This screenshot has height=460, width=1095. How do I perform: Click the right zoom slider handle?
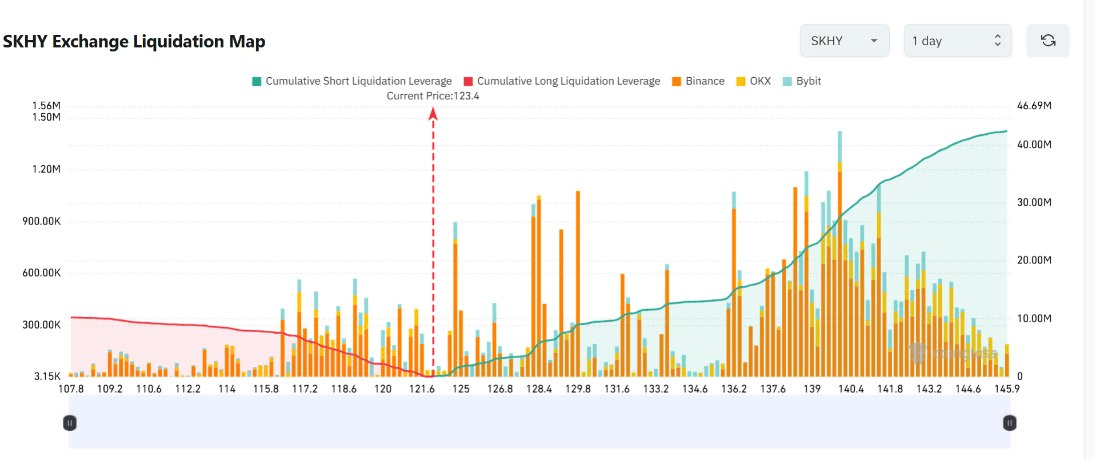tap(1009, 422)
